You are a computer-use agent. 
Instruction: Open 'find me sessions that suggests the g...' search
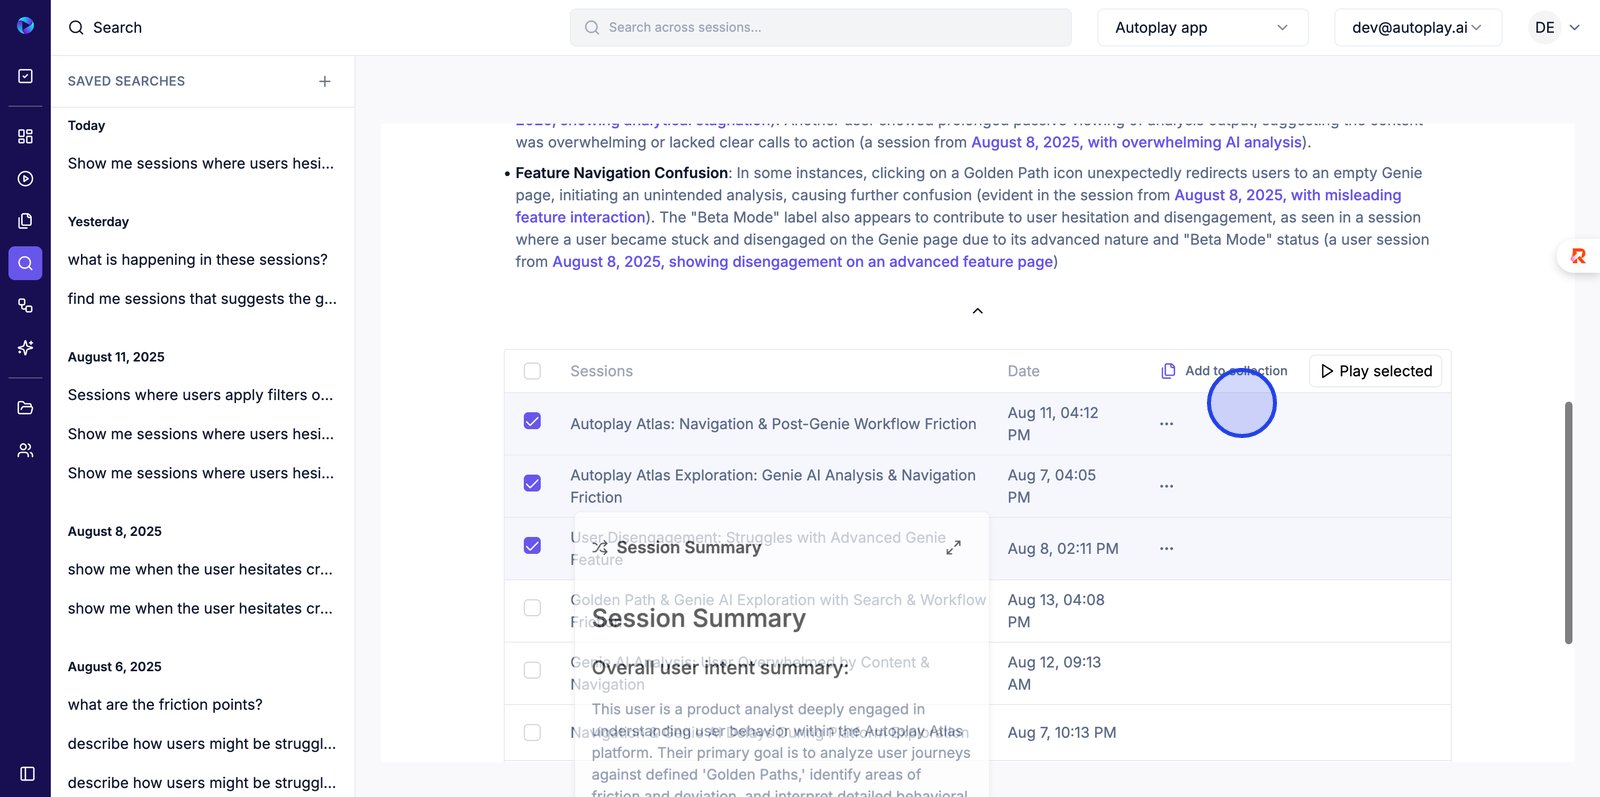pyautogui.click(x=201, y=299)
